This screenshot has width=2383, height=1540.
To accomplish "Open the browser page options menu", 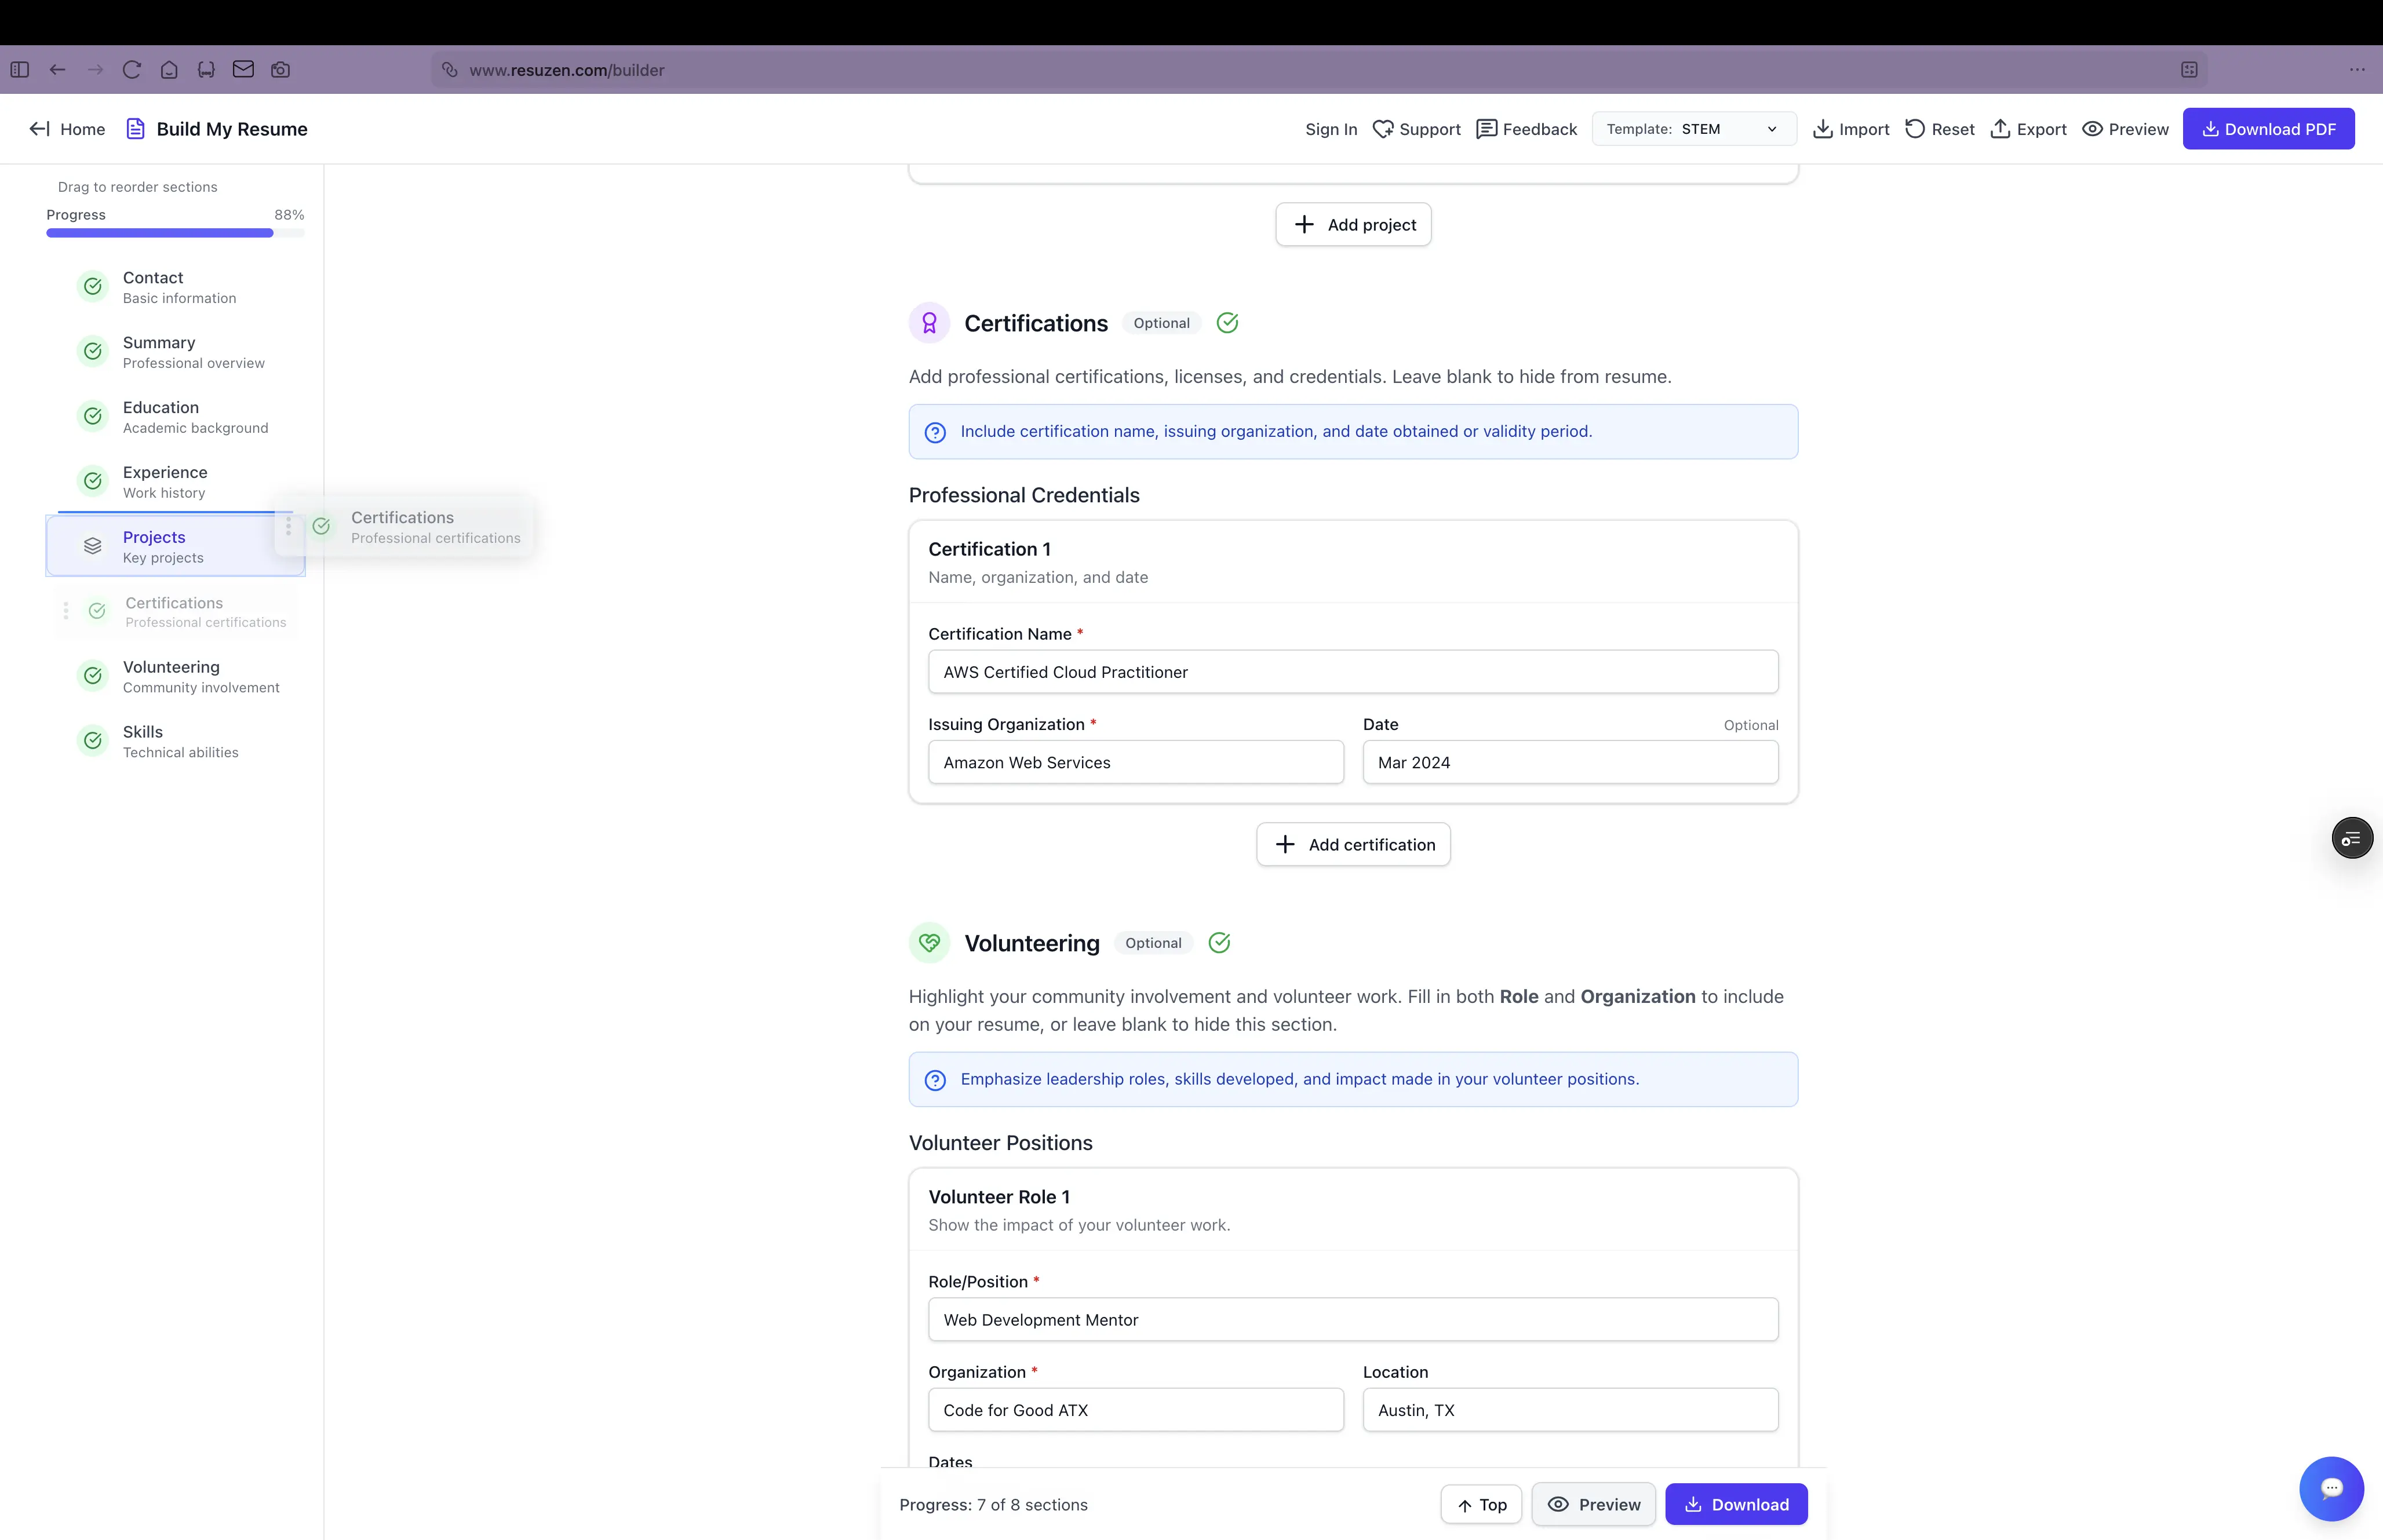I will pos(2357,70).
